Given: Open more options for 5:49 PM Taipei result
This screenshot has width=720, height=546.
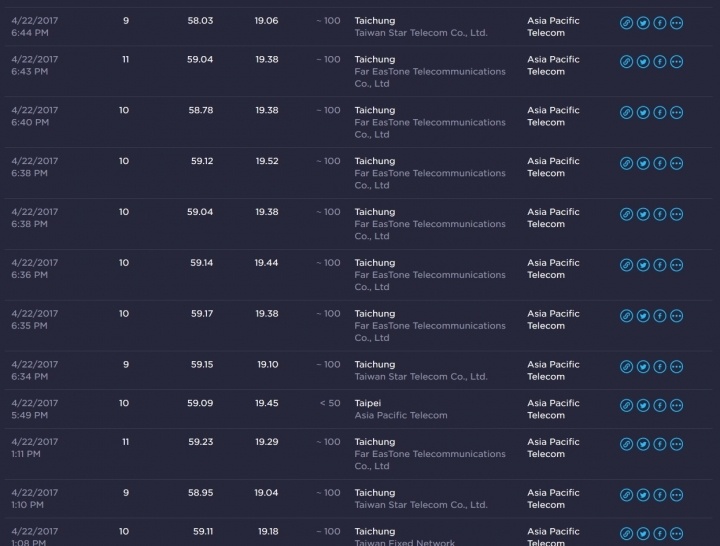Looking at the screenshot, I should tap(676, 405).
